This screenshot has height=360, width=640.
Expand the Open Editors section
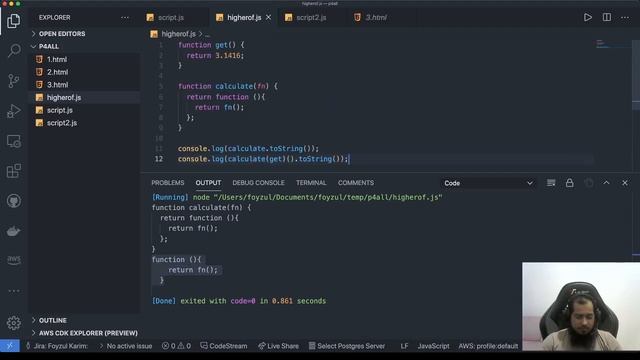pos(84,34)
